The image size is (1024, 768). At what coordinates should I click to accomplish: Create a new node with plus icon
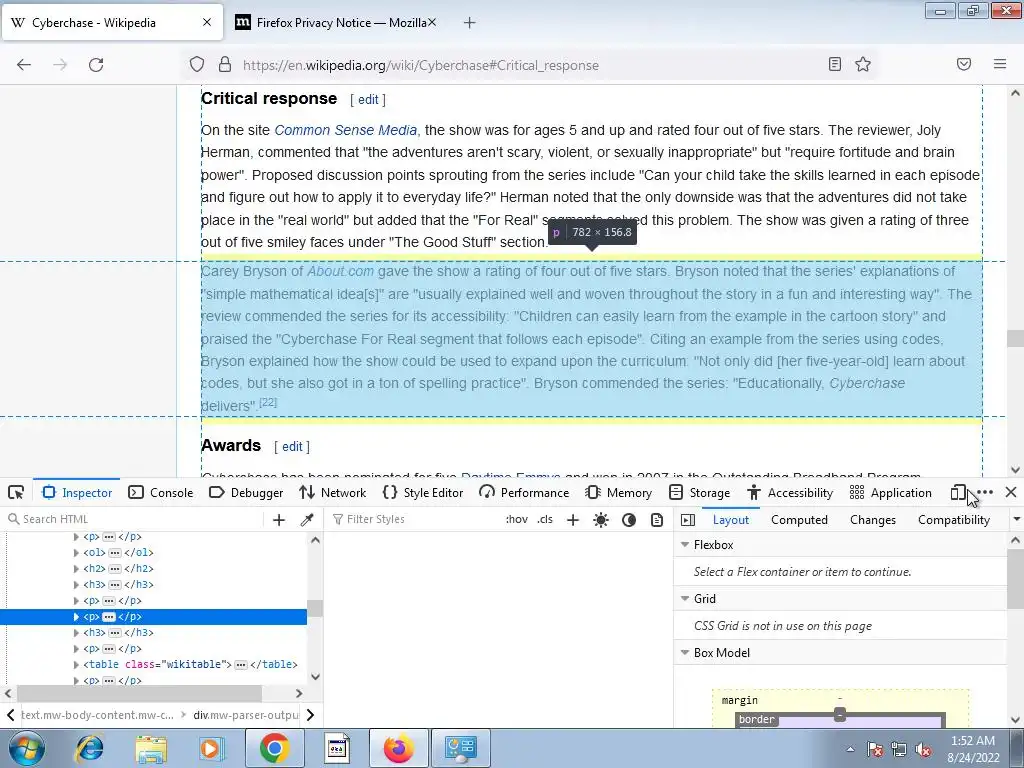[279, 520]
